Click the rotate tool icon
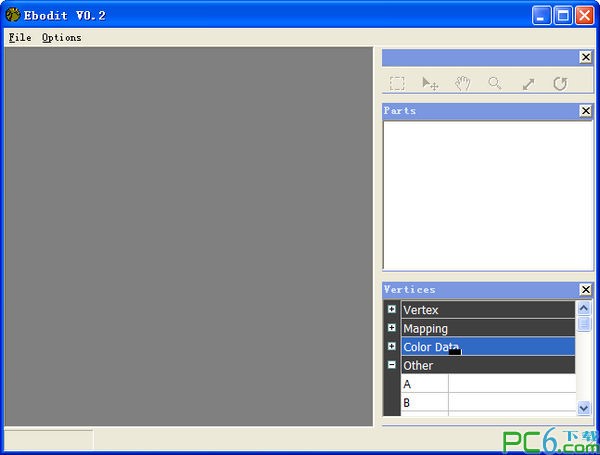This screenshot has height=455, width=600. [x=560, y=84]
